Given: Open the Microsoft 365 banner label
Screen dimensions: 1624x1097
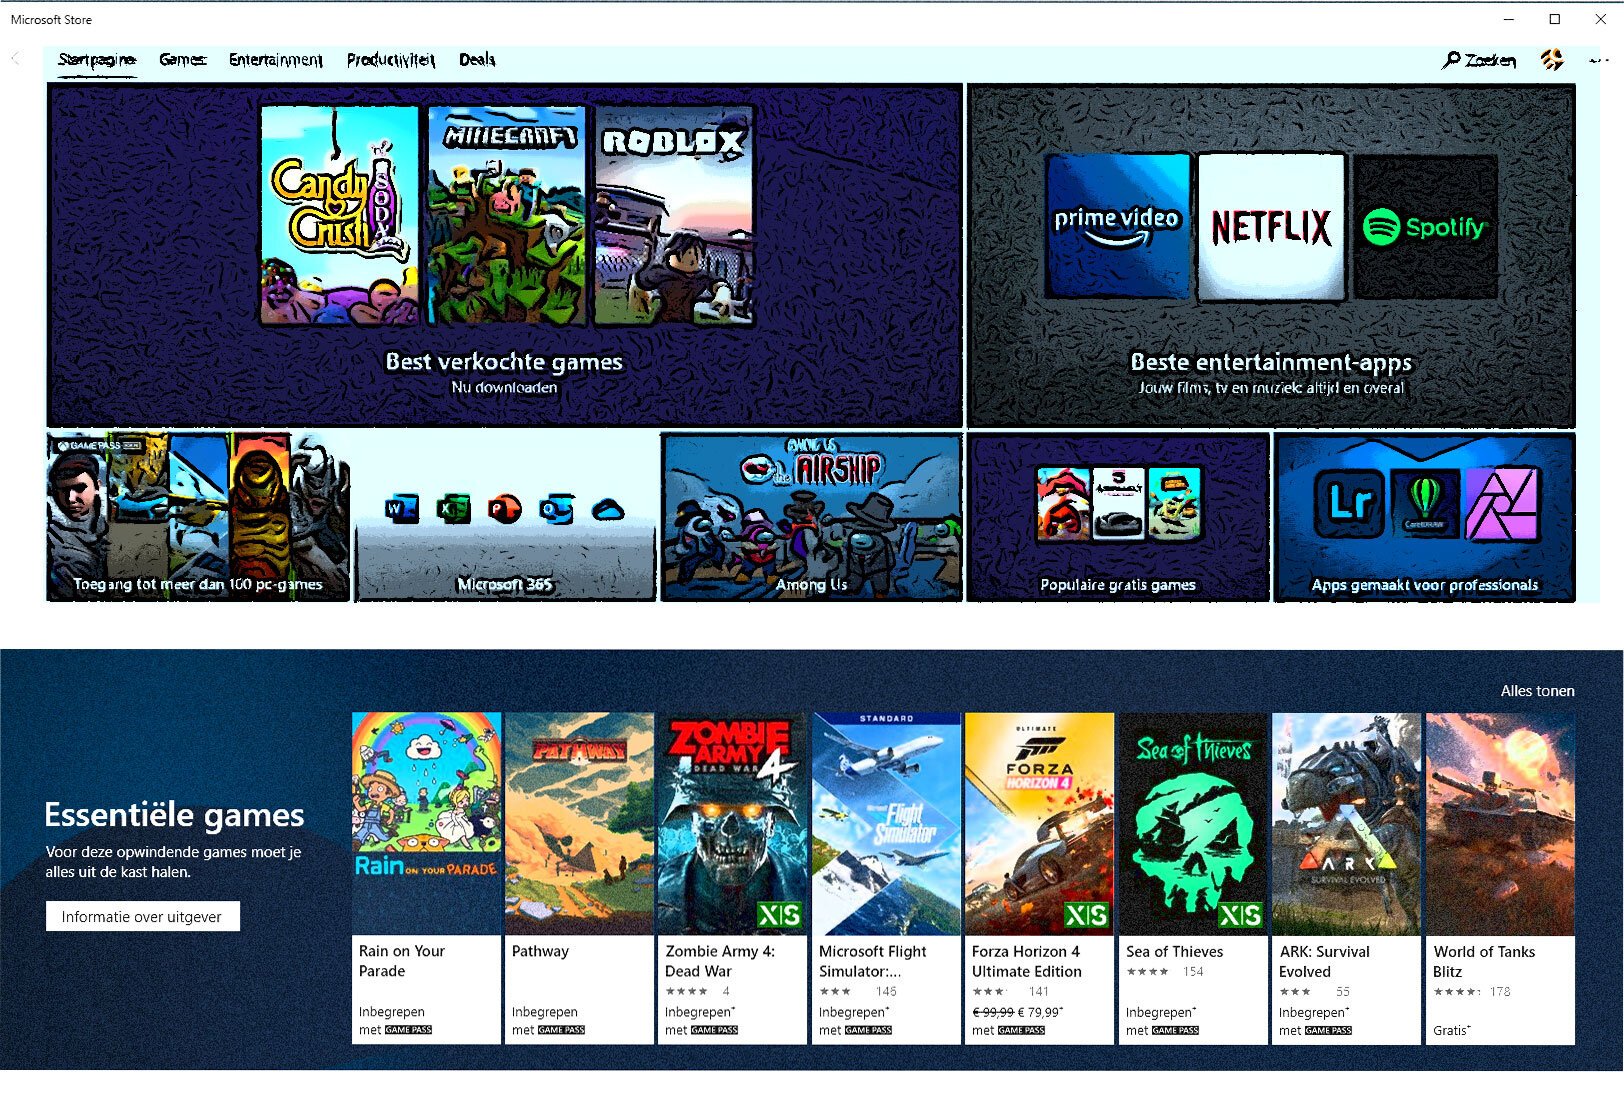Looking at the screenshot, I should coord(504,584).
